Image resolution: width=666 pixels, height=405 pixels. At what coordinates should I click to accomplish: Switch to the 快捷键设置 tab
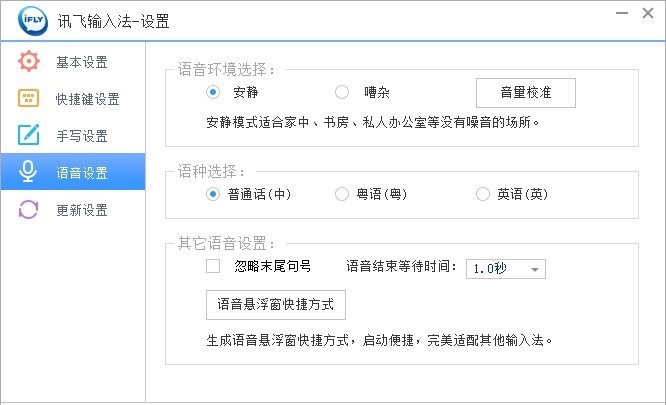point(87,99)
